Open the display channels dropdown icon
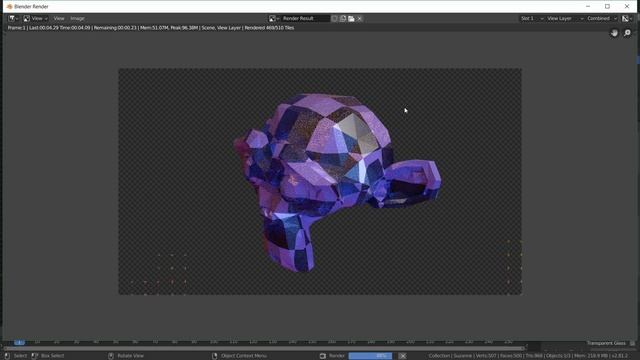 click(x=627, y=18)
